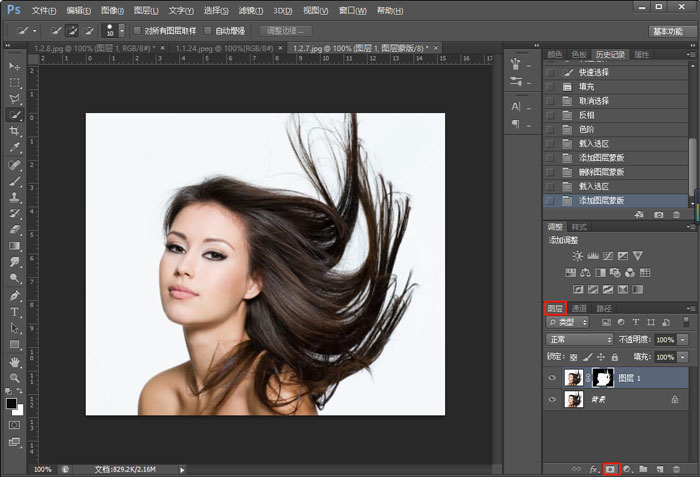Open the 文件(F) menu

(x=44, y=11)
